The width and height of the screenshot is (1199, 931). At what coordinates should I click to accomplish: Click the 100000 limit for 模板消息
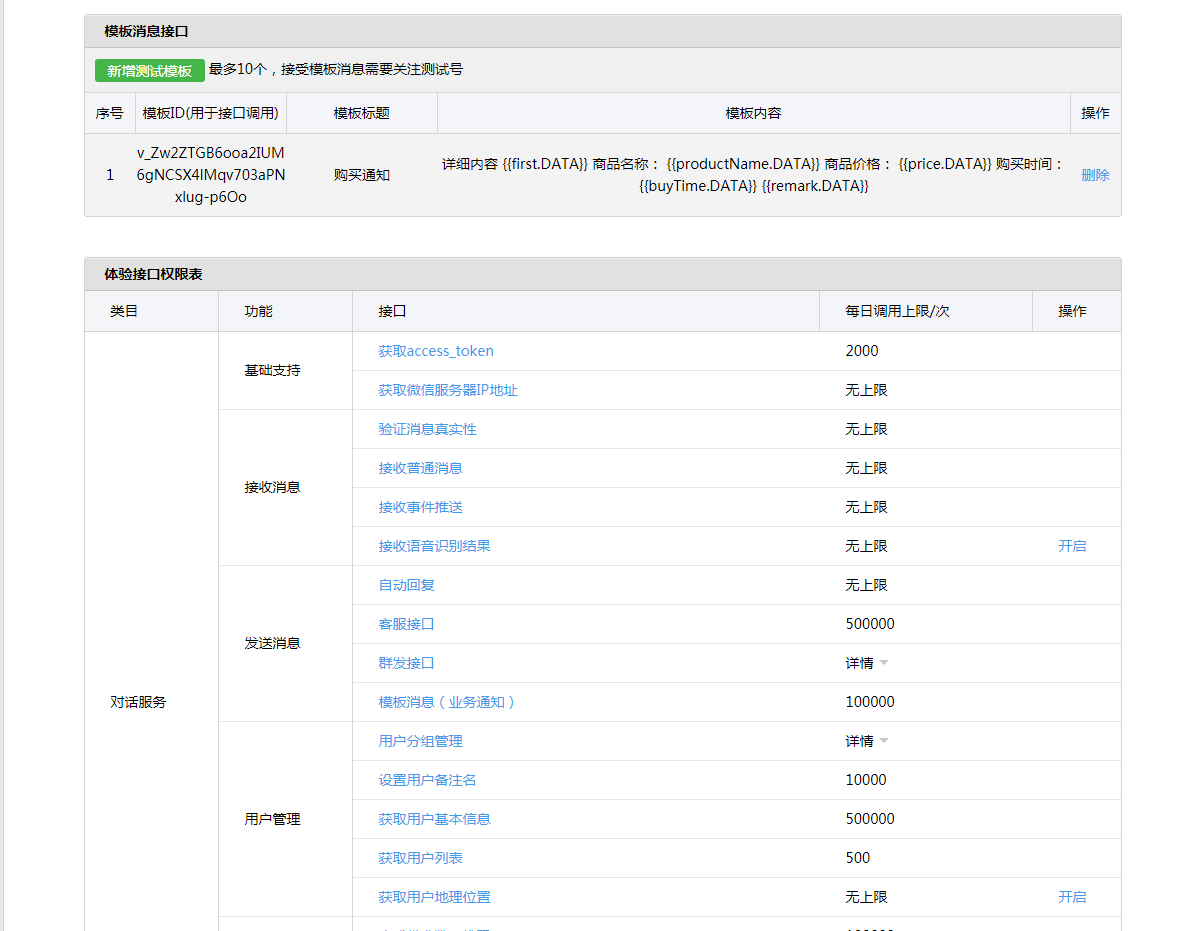click(870, 702)
